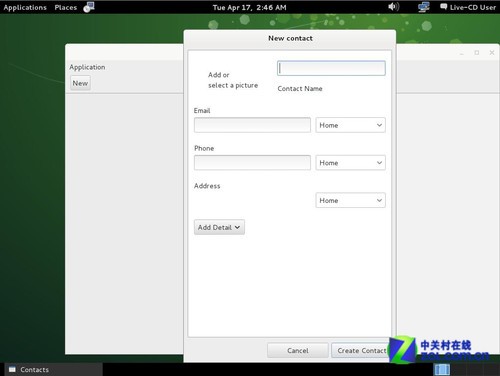Image resolution: width=500 pixels, height=376 pixels.
Task: Click the launcher icon next to Places
Action: click(x=89, y=7)
